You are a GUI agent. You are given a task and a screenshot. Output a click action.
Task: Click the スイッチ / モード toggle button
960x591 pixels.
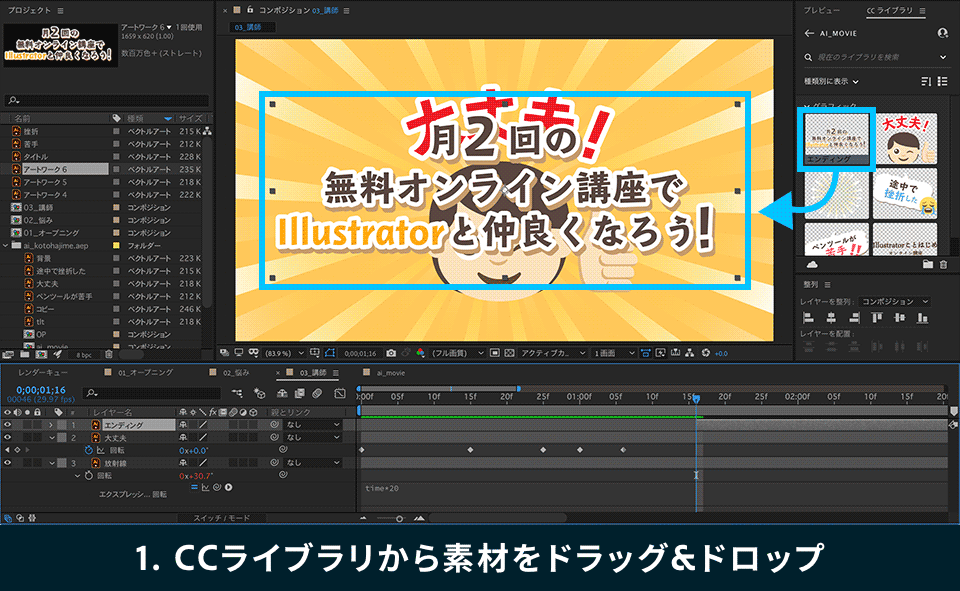click(x=222, y=518)
